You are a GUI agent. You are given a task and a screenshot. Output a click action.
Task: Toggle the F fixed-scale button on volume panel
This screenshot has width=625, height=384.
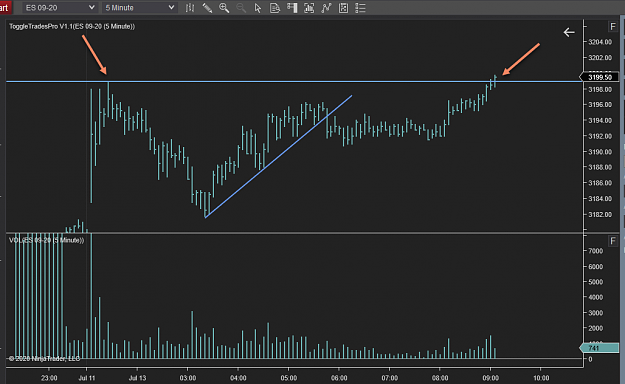pyautogui.click(x=613, y=241)
